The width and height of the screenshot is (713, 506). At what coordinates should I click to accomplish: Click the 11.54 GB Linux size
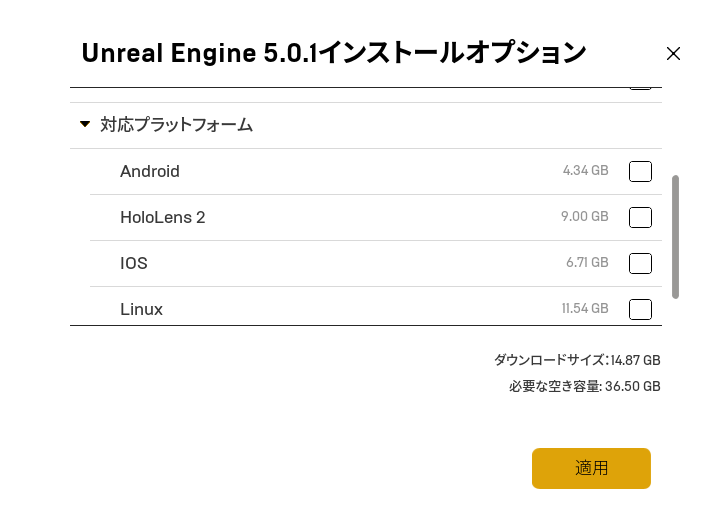click(x=584, y=309)
